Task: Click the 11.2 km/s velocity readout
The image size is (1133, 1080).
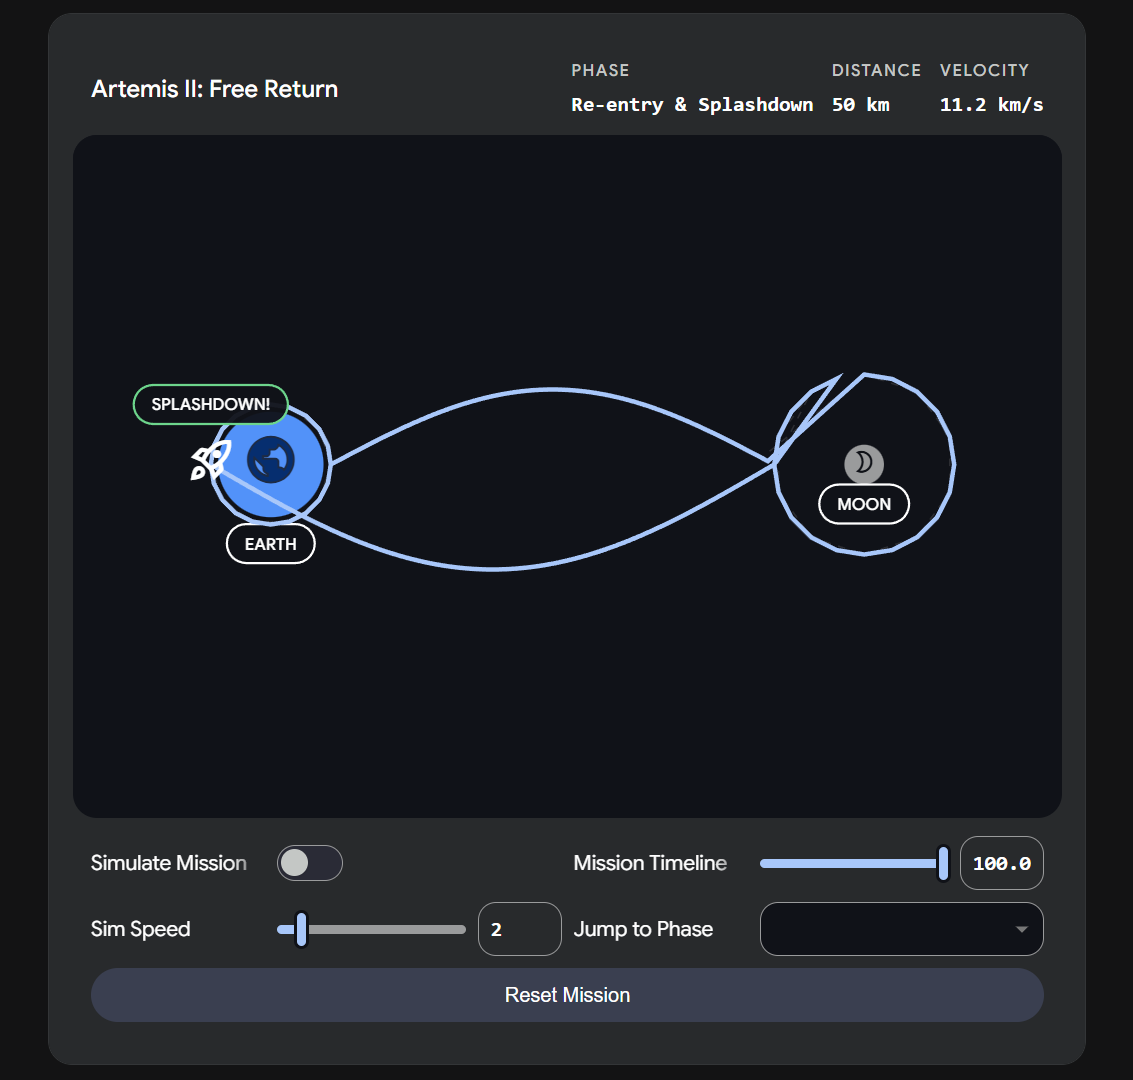Action: point(991,105)
